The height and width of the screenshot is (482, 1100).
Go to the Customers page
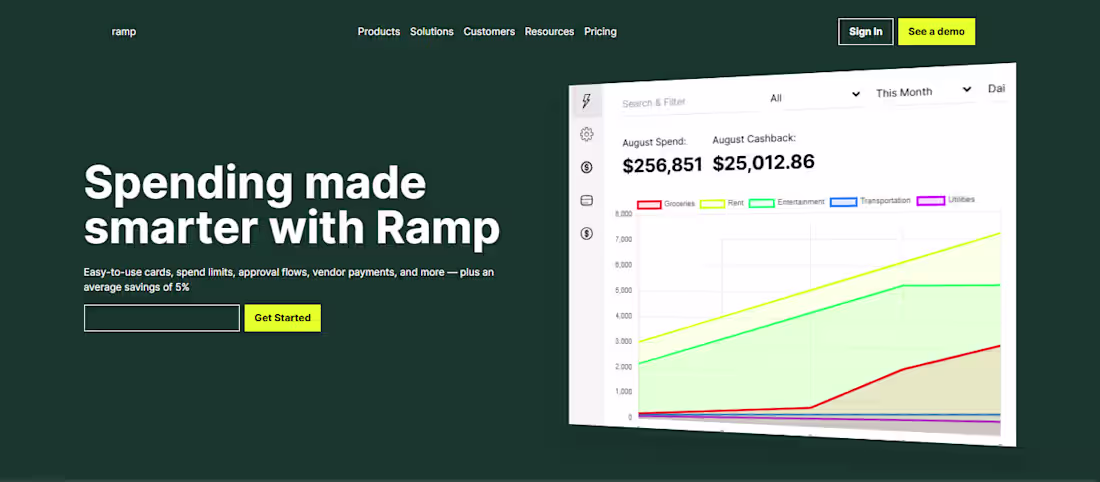tap(489, 32)
